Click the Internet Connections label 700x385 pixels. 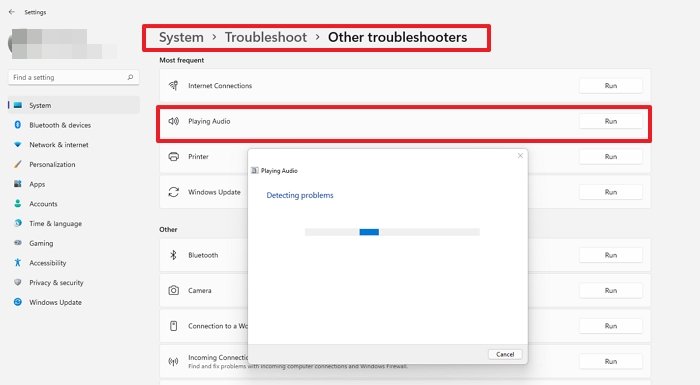220,85
